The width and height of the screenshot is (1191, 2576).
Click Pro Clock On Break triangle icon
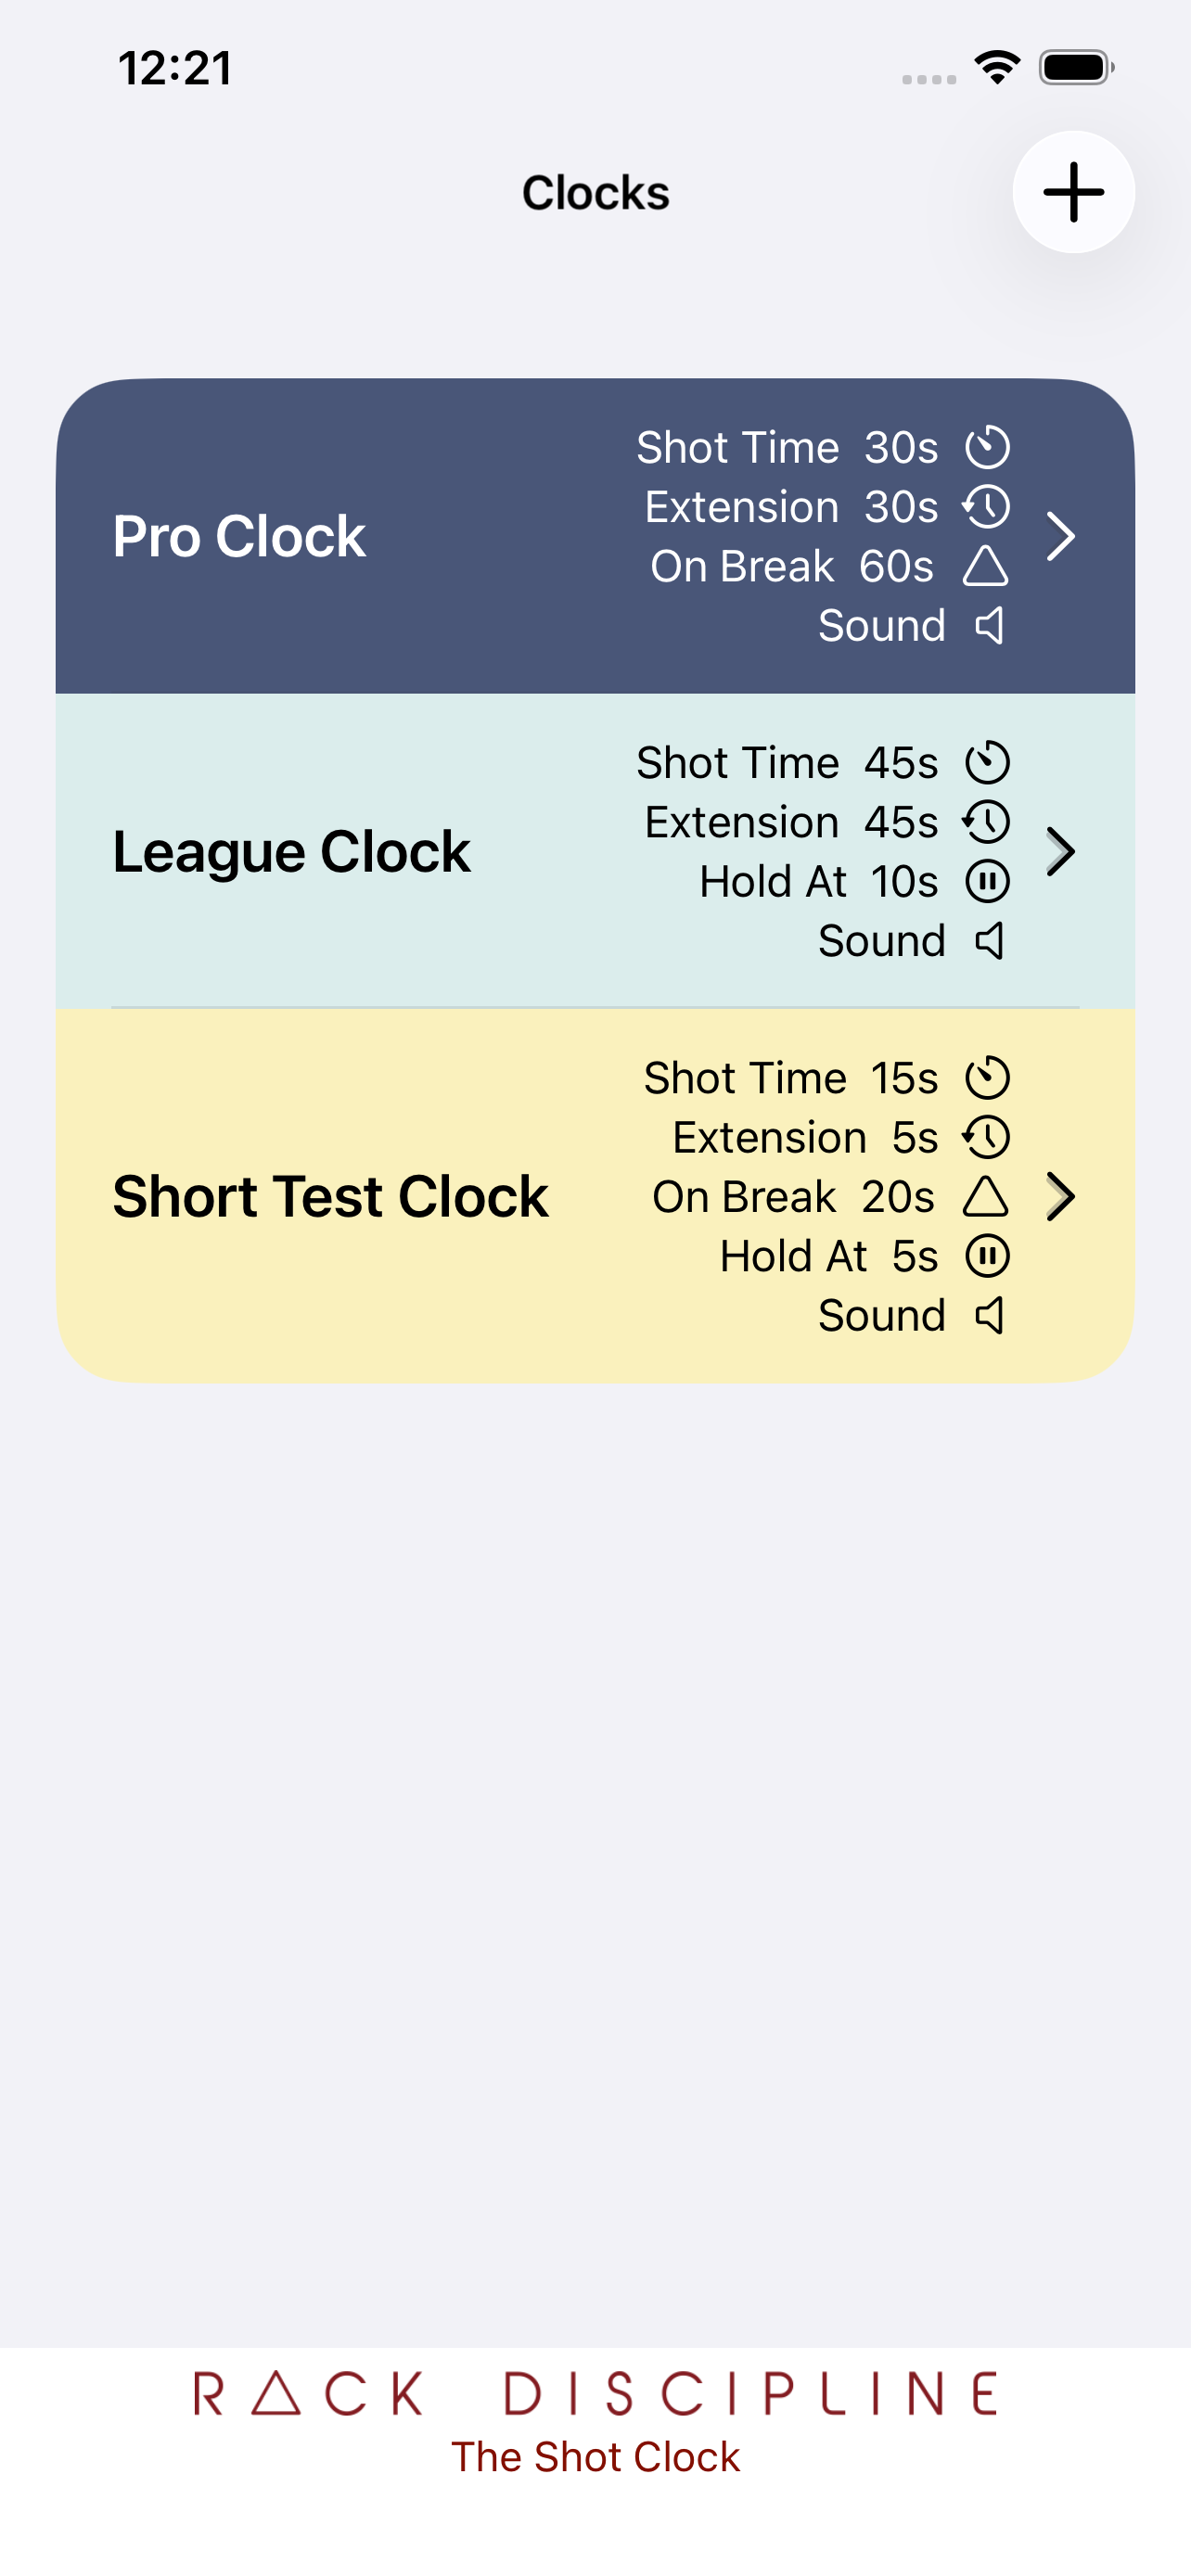pos(985,566)
